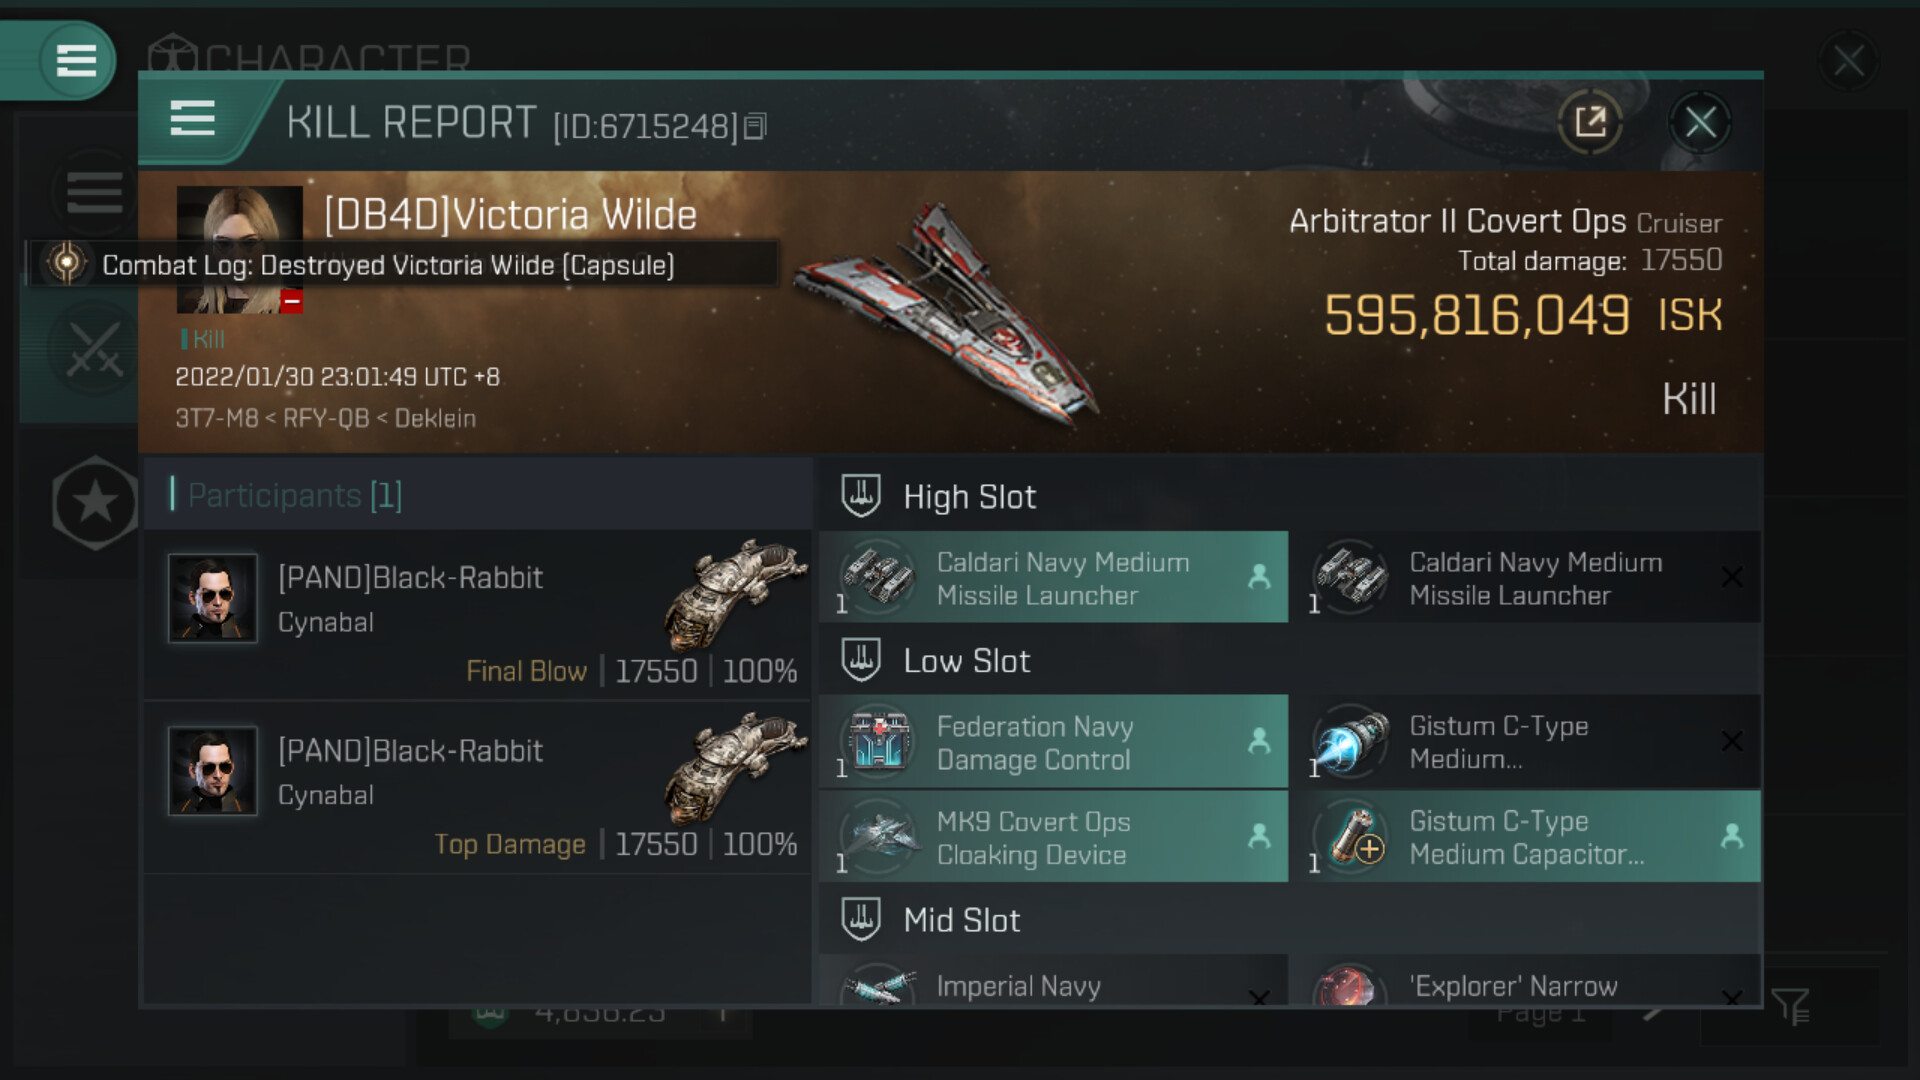View Victoria Wilde's character portrait
The height and width of the screenshot is (1080, 1920).
coord(240,249)
